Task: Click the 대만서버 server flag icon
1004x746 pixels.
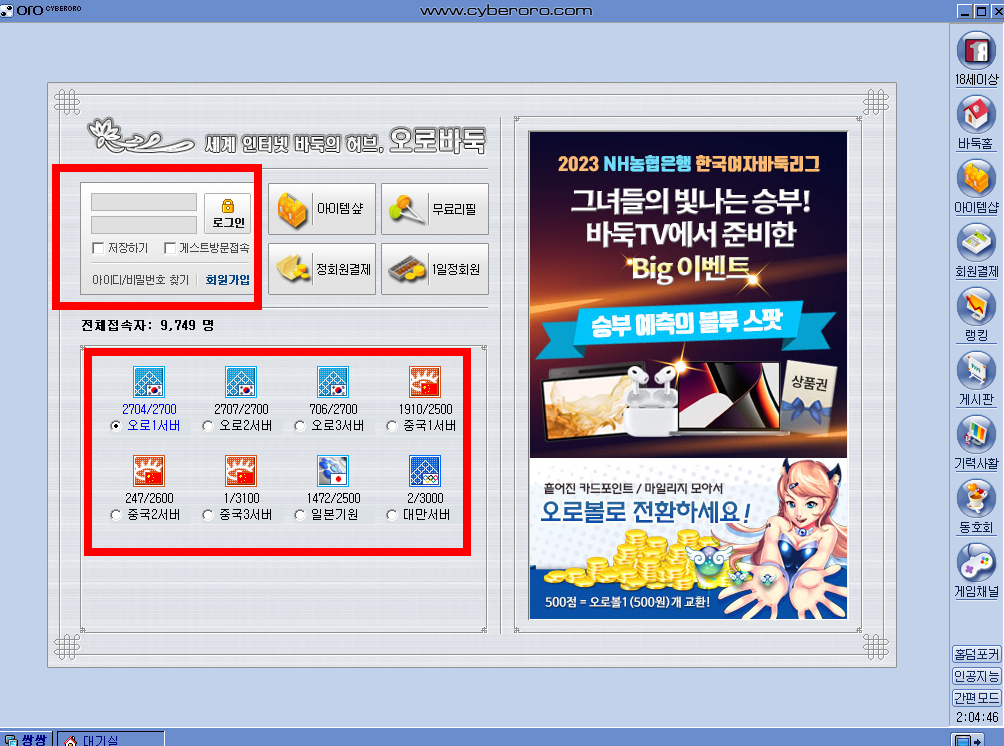Action: (x=425, y=471)
